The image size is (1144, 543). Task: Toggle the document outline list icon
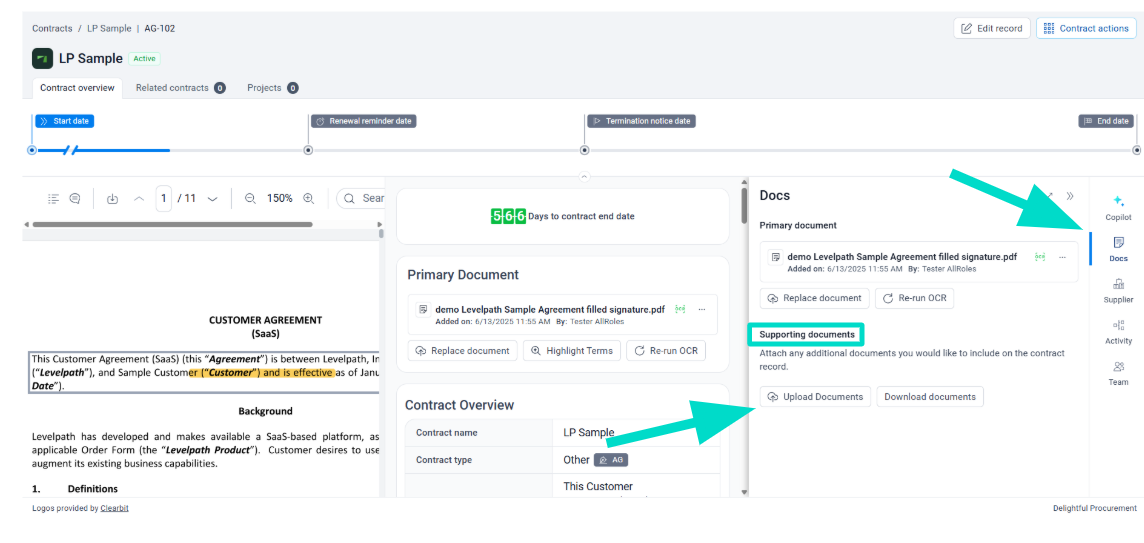point(54,199)
